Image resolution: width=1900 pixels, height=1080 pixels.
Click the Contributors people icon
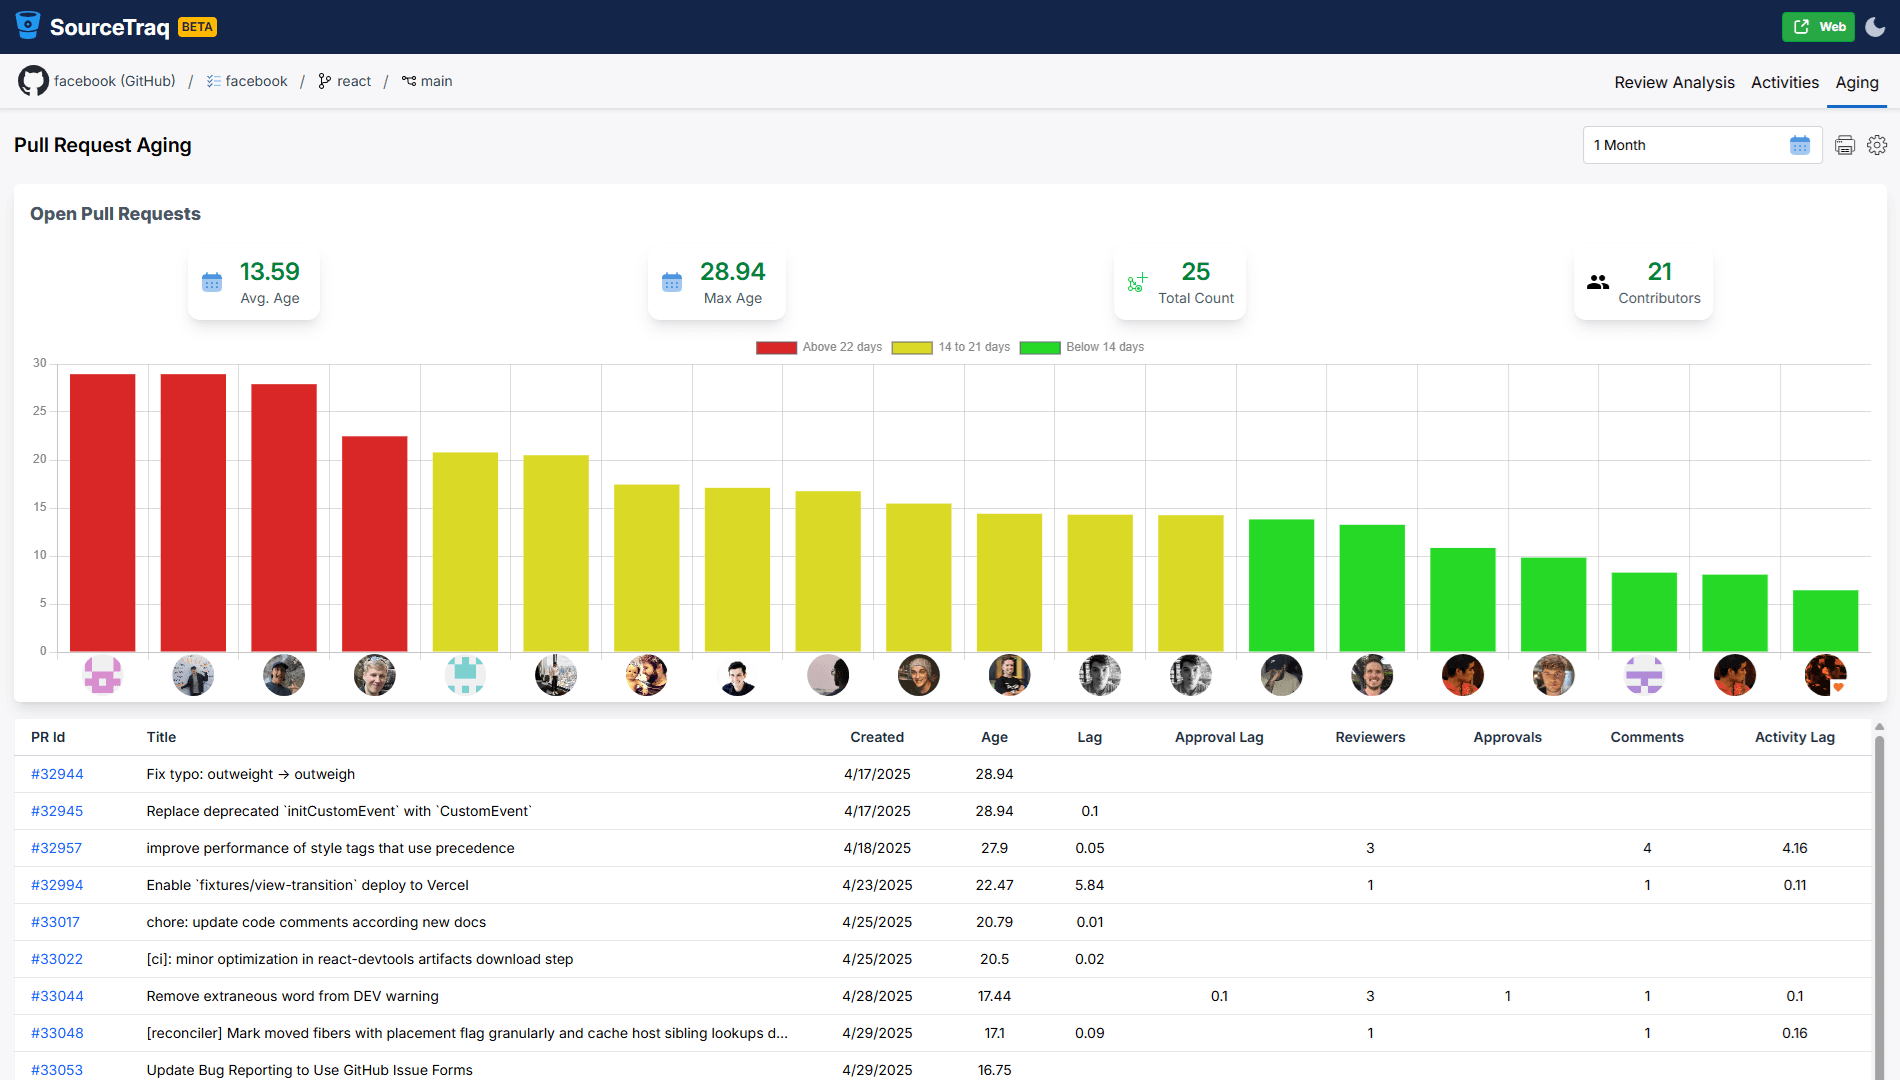point(1598,283)
